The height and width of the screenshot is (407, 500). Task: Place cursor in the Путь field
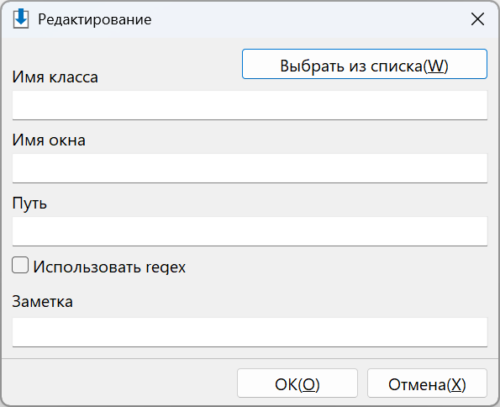click(x=250, y=232)
